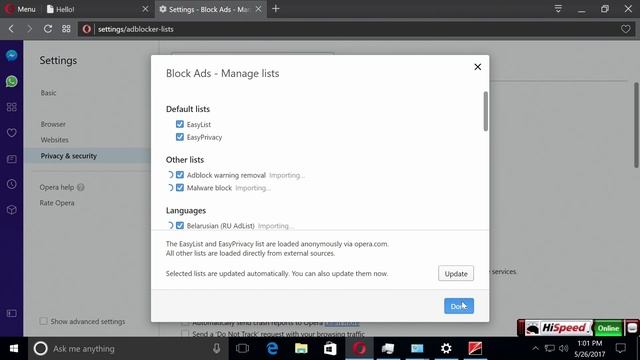
Task: Click the taskbar clock showing 1:01 PM
Action: pyautogui.click(x=589, y=349)
